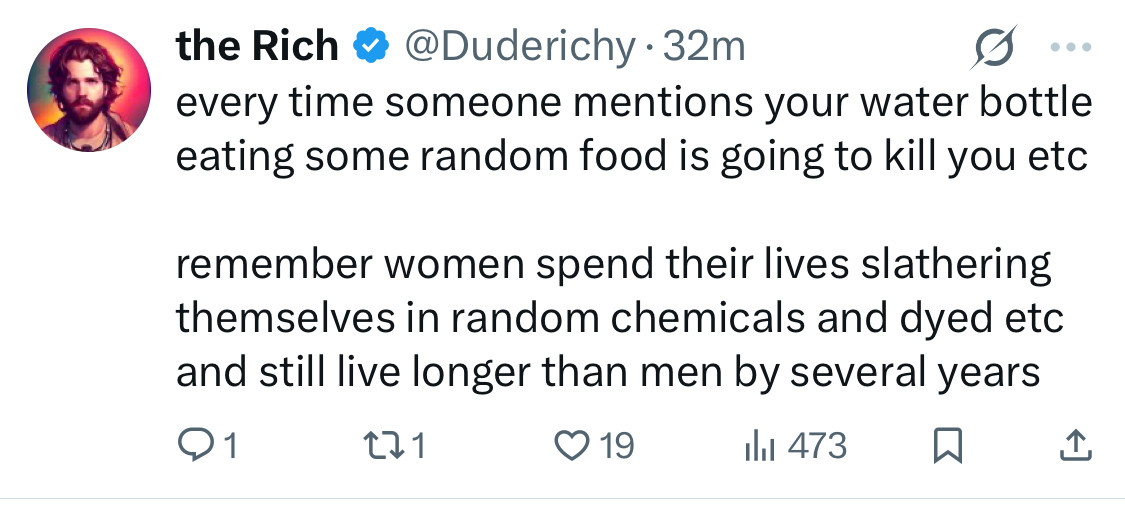This screenshot has width=1125, height=509.
Task: Click the 473 views count
Action: pyautogui.click(x=817, y=446)
